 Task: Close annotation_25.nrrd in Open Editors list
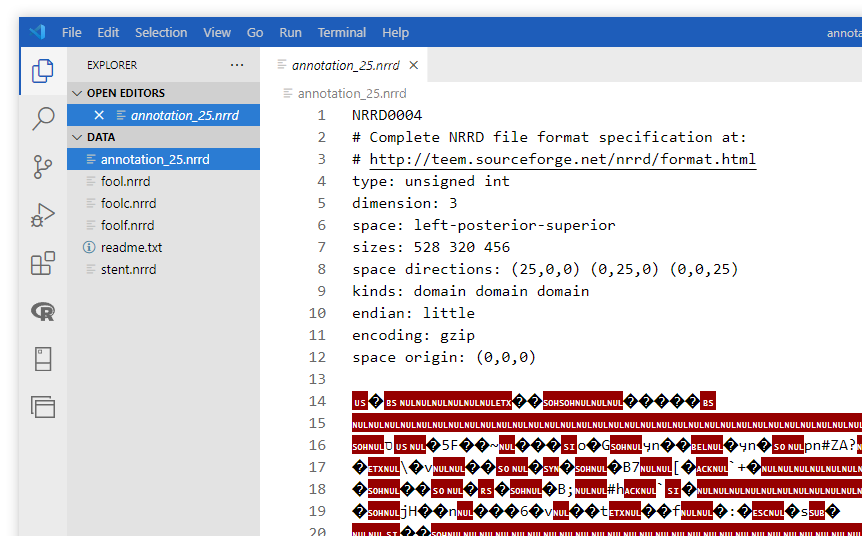[99, 115]
